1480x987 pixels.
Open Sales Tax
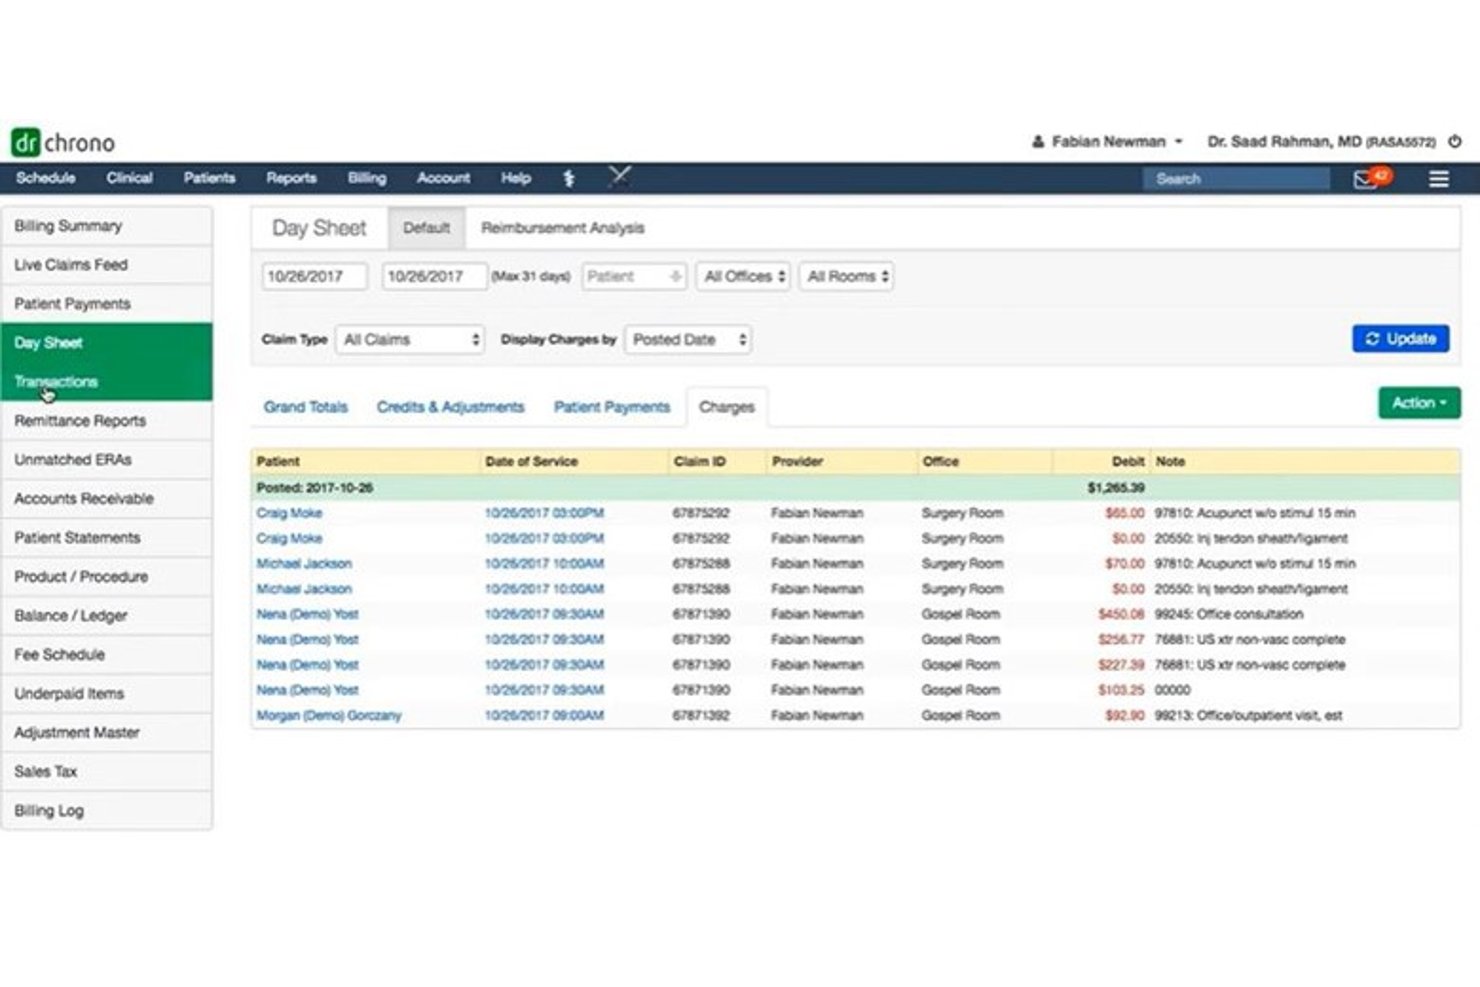pos(107,772)
